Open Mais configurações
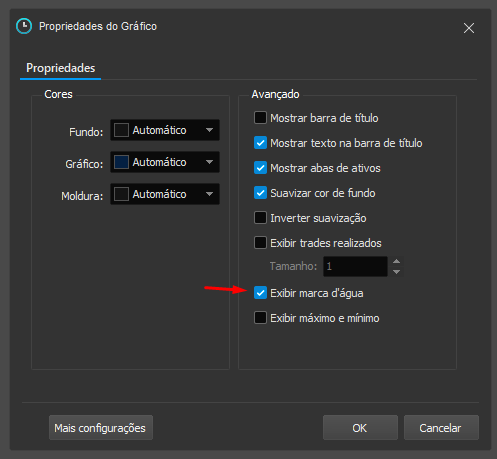Image resolution: width=497 pixels, height=459 pixels. 101,428
